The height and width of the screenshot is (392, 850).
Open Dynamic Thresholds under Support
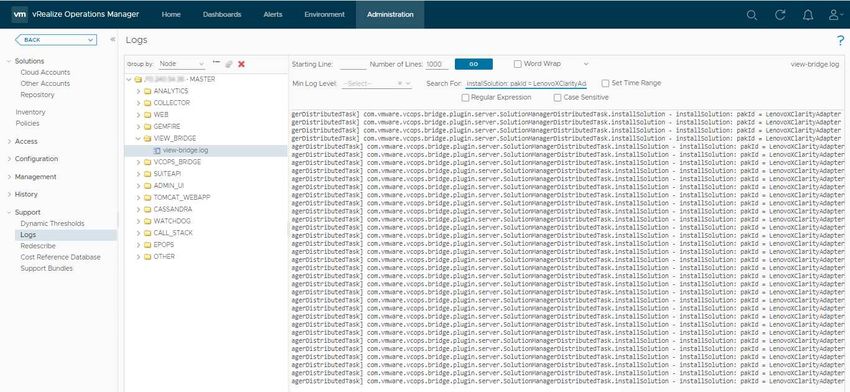(52, 223)
